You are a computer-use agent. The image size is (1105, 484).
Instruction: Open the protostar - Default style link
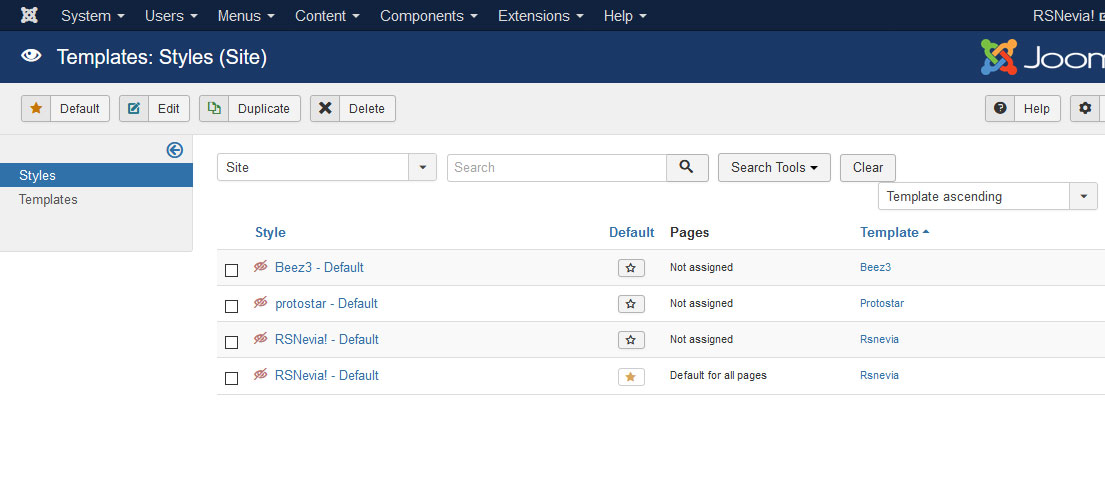click(326, 304)
